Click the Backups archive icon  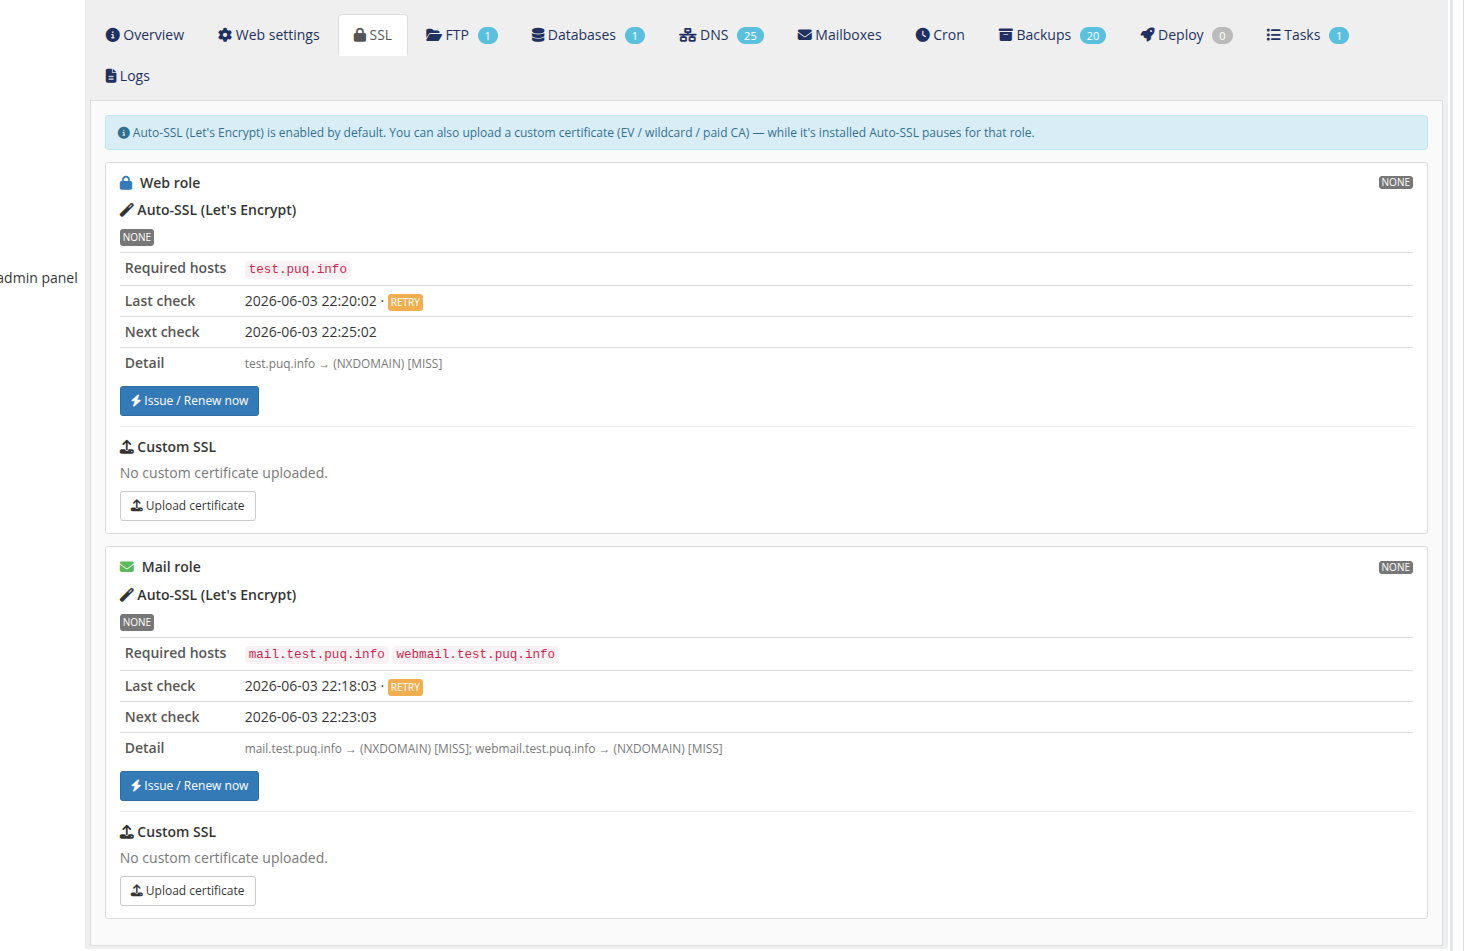1006,35
